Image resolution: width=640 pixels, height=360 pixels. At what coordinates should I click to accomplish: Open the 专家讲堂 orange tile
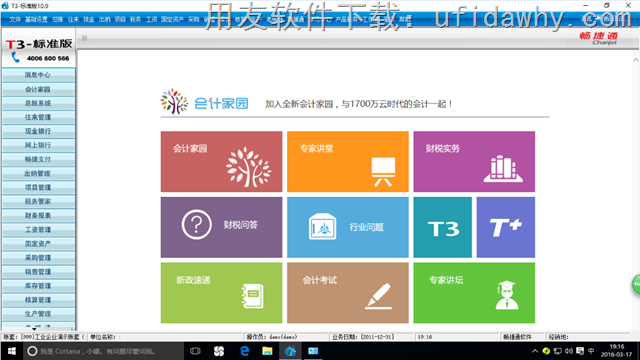(348, 162)
